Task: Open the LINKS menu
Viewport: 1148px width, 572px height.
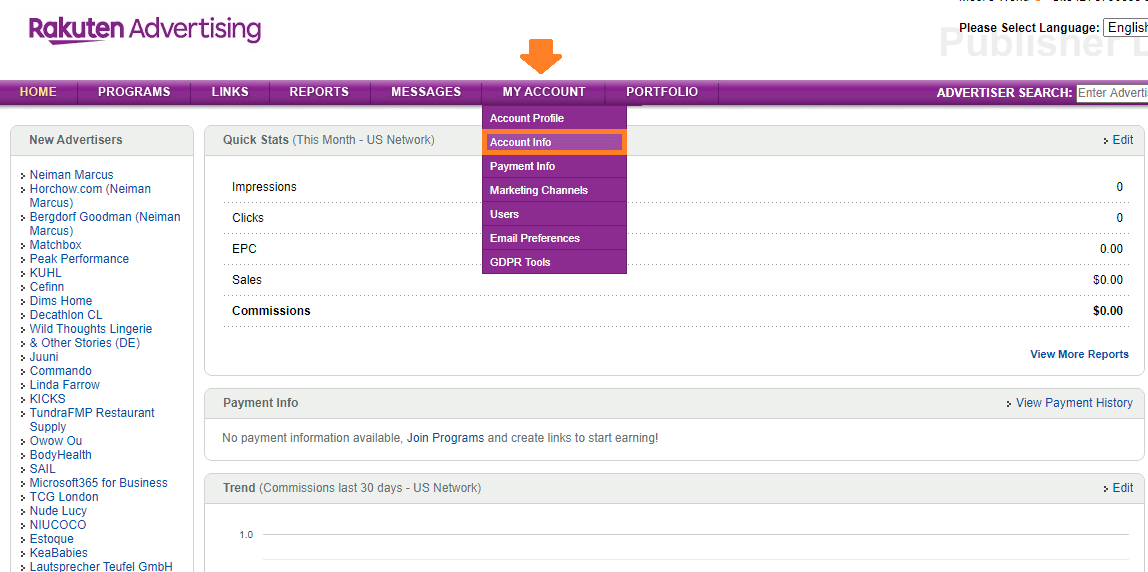Action: click(x=230, y=92)
